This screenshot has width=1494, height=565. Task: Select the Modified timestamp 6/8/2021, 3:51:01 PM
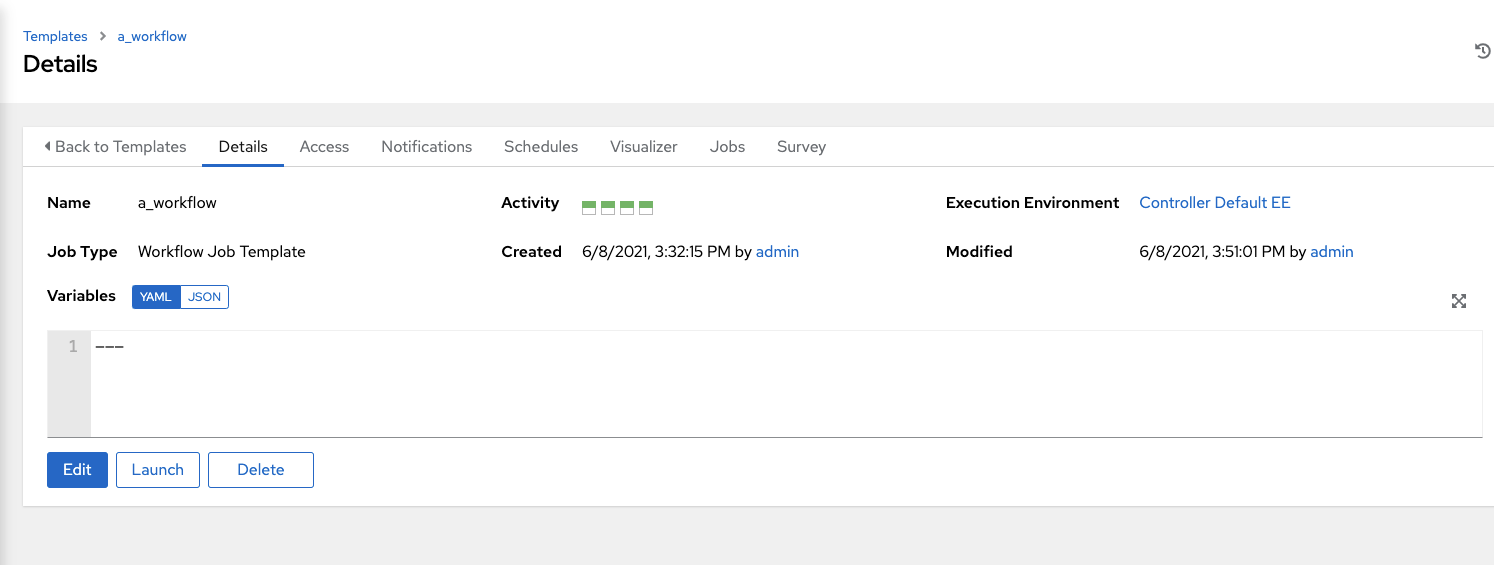tap(1212, 252)
